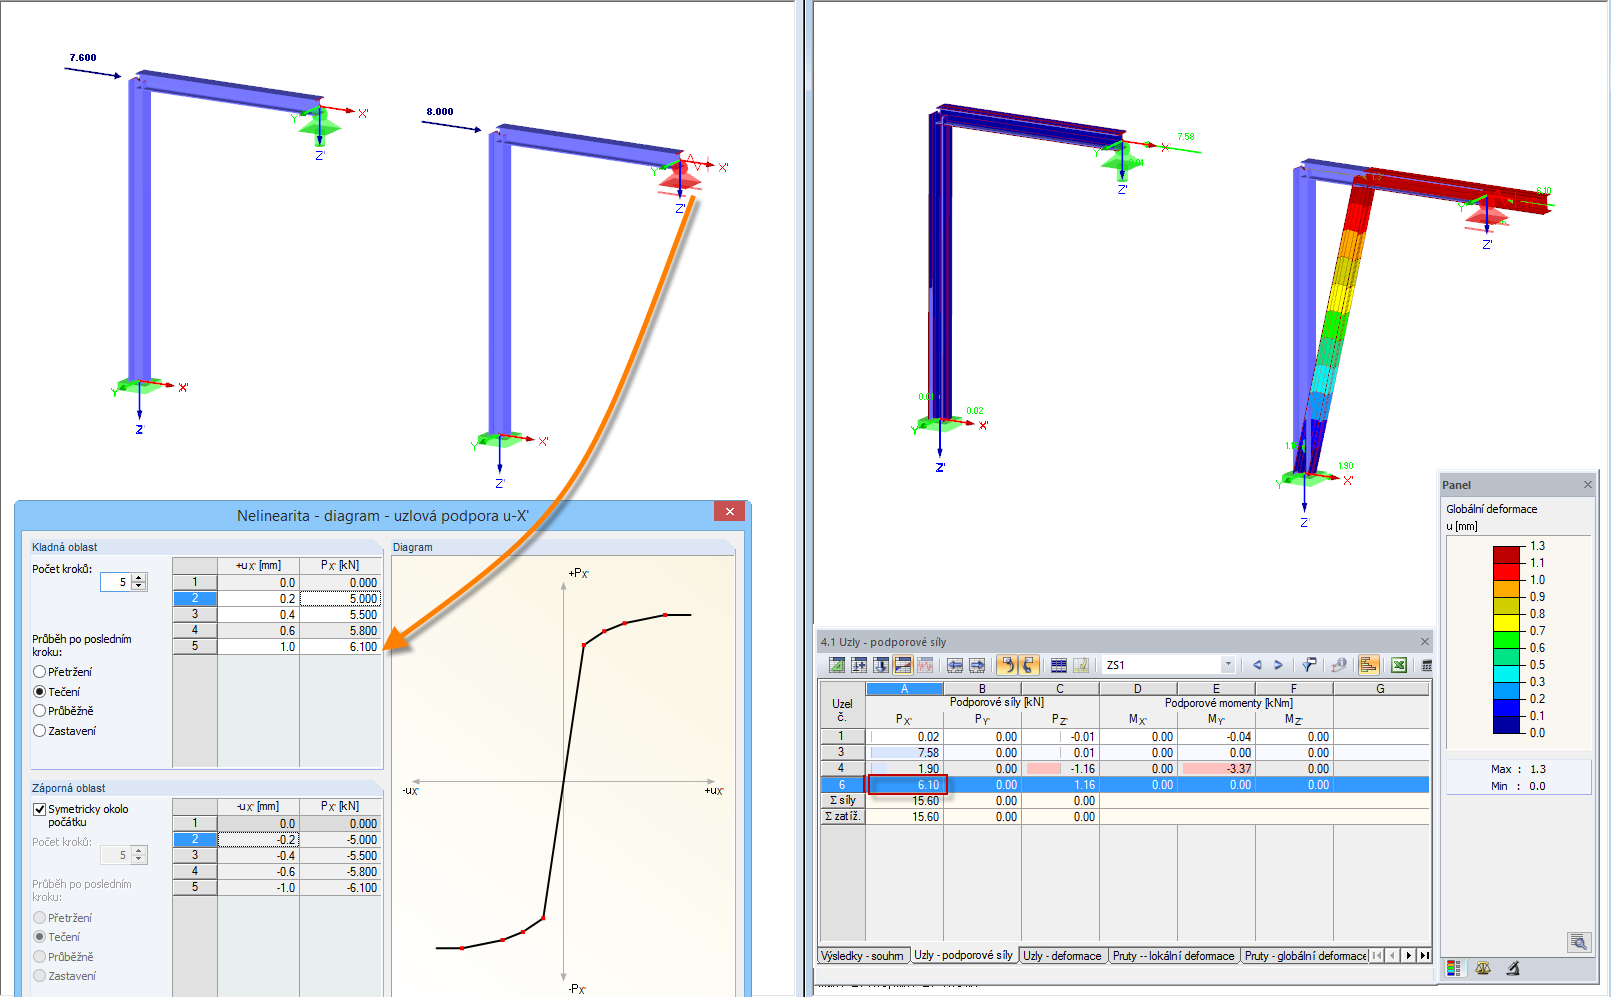Select Přetržení option in Záporná oblast

pos(63,918)
